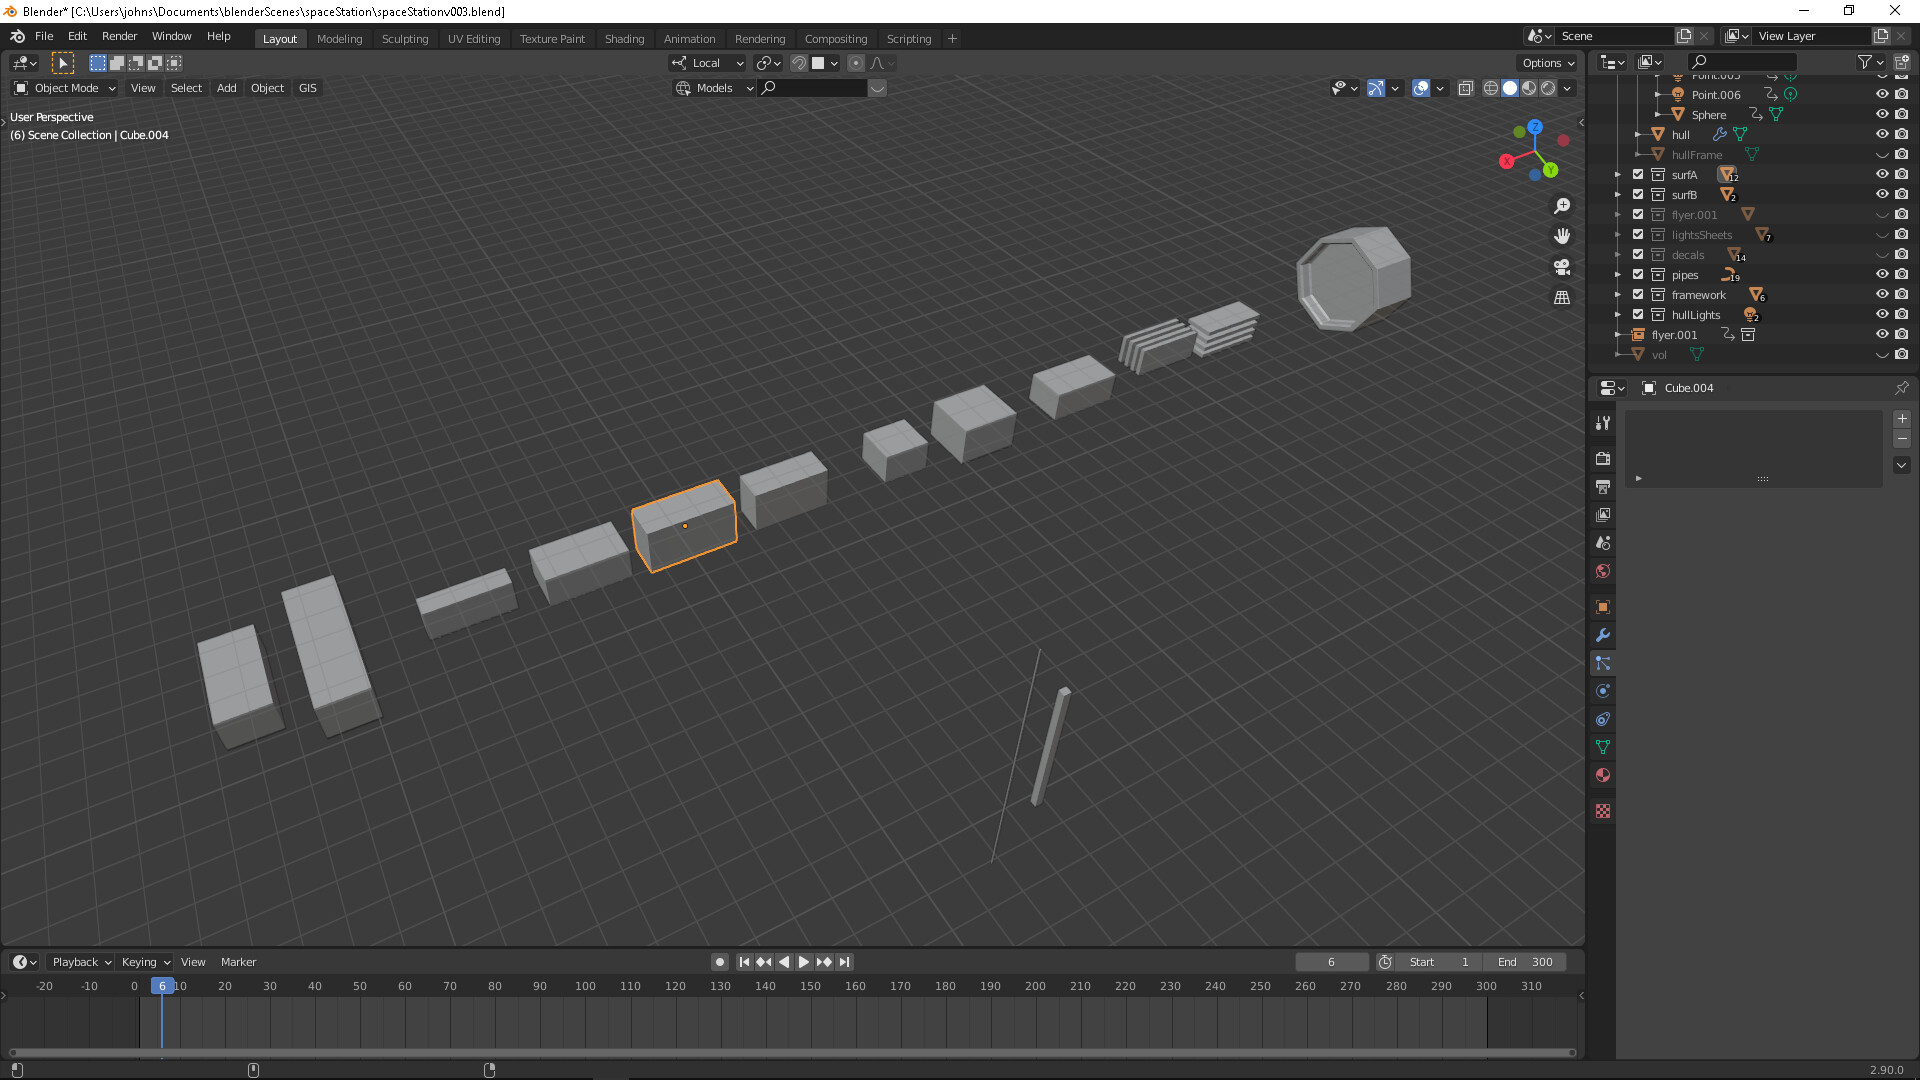Open the Modifiers properties tab
This screenshot has width=1920, height=1080.
1603,635
